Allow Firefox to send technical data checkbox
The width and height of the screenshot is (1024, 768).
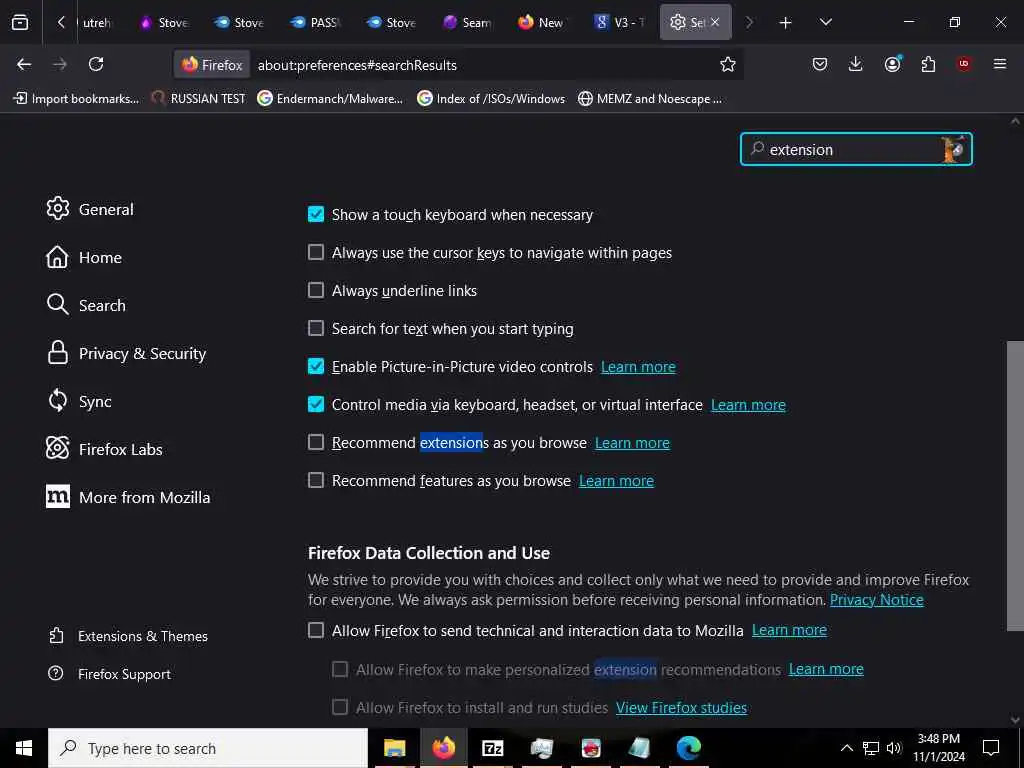coord(316,630)
